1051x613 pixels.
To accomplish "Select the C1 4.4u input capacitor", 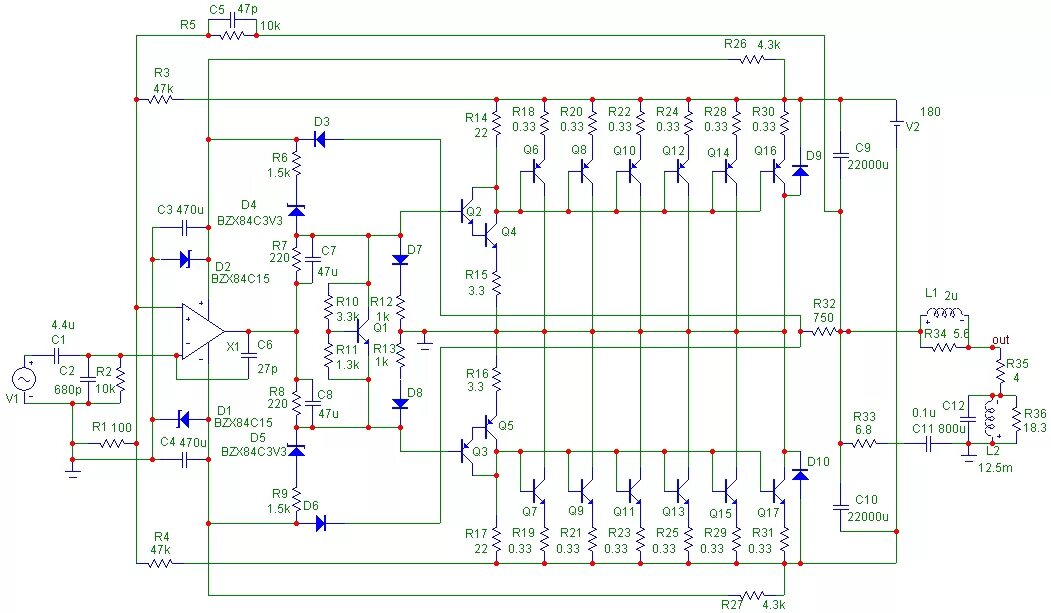I will click(x=57, y=356).
